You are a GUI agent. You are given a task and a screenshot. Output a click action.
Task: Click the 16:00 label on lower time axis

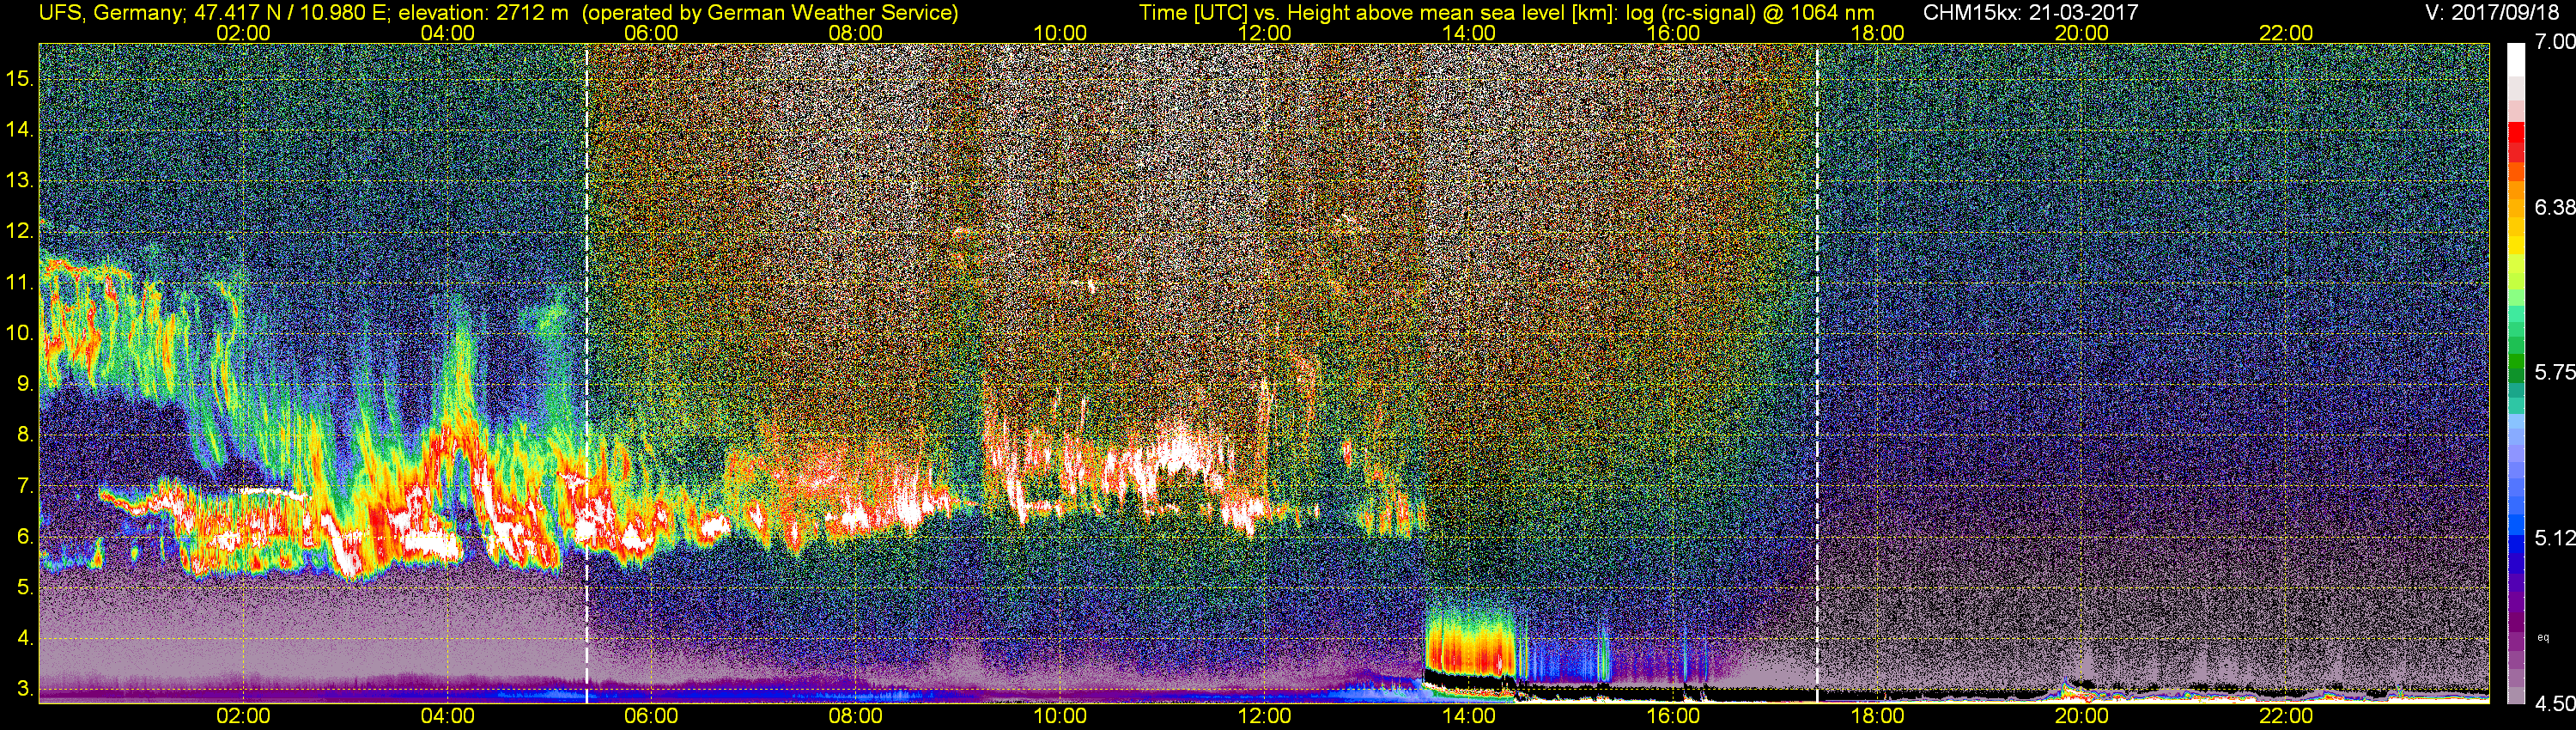point(1673,716)
